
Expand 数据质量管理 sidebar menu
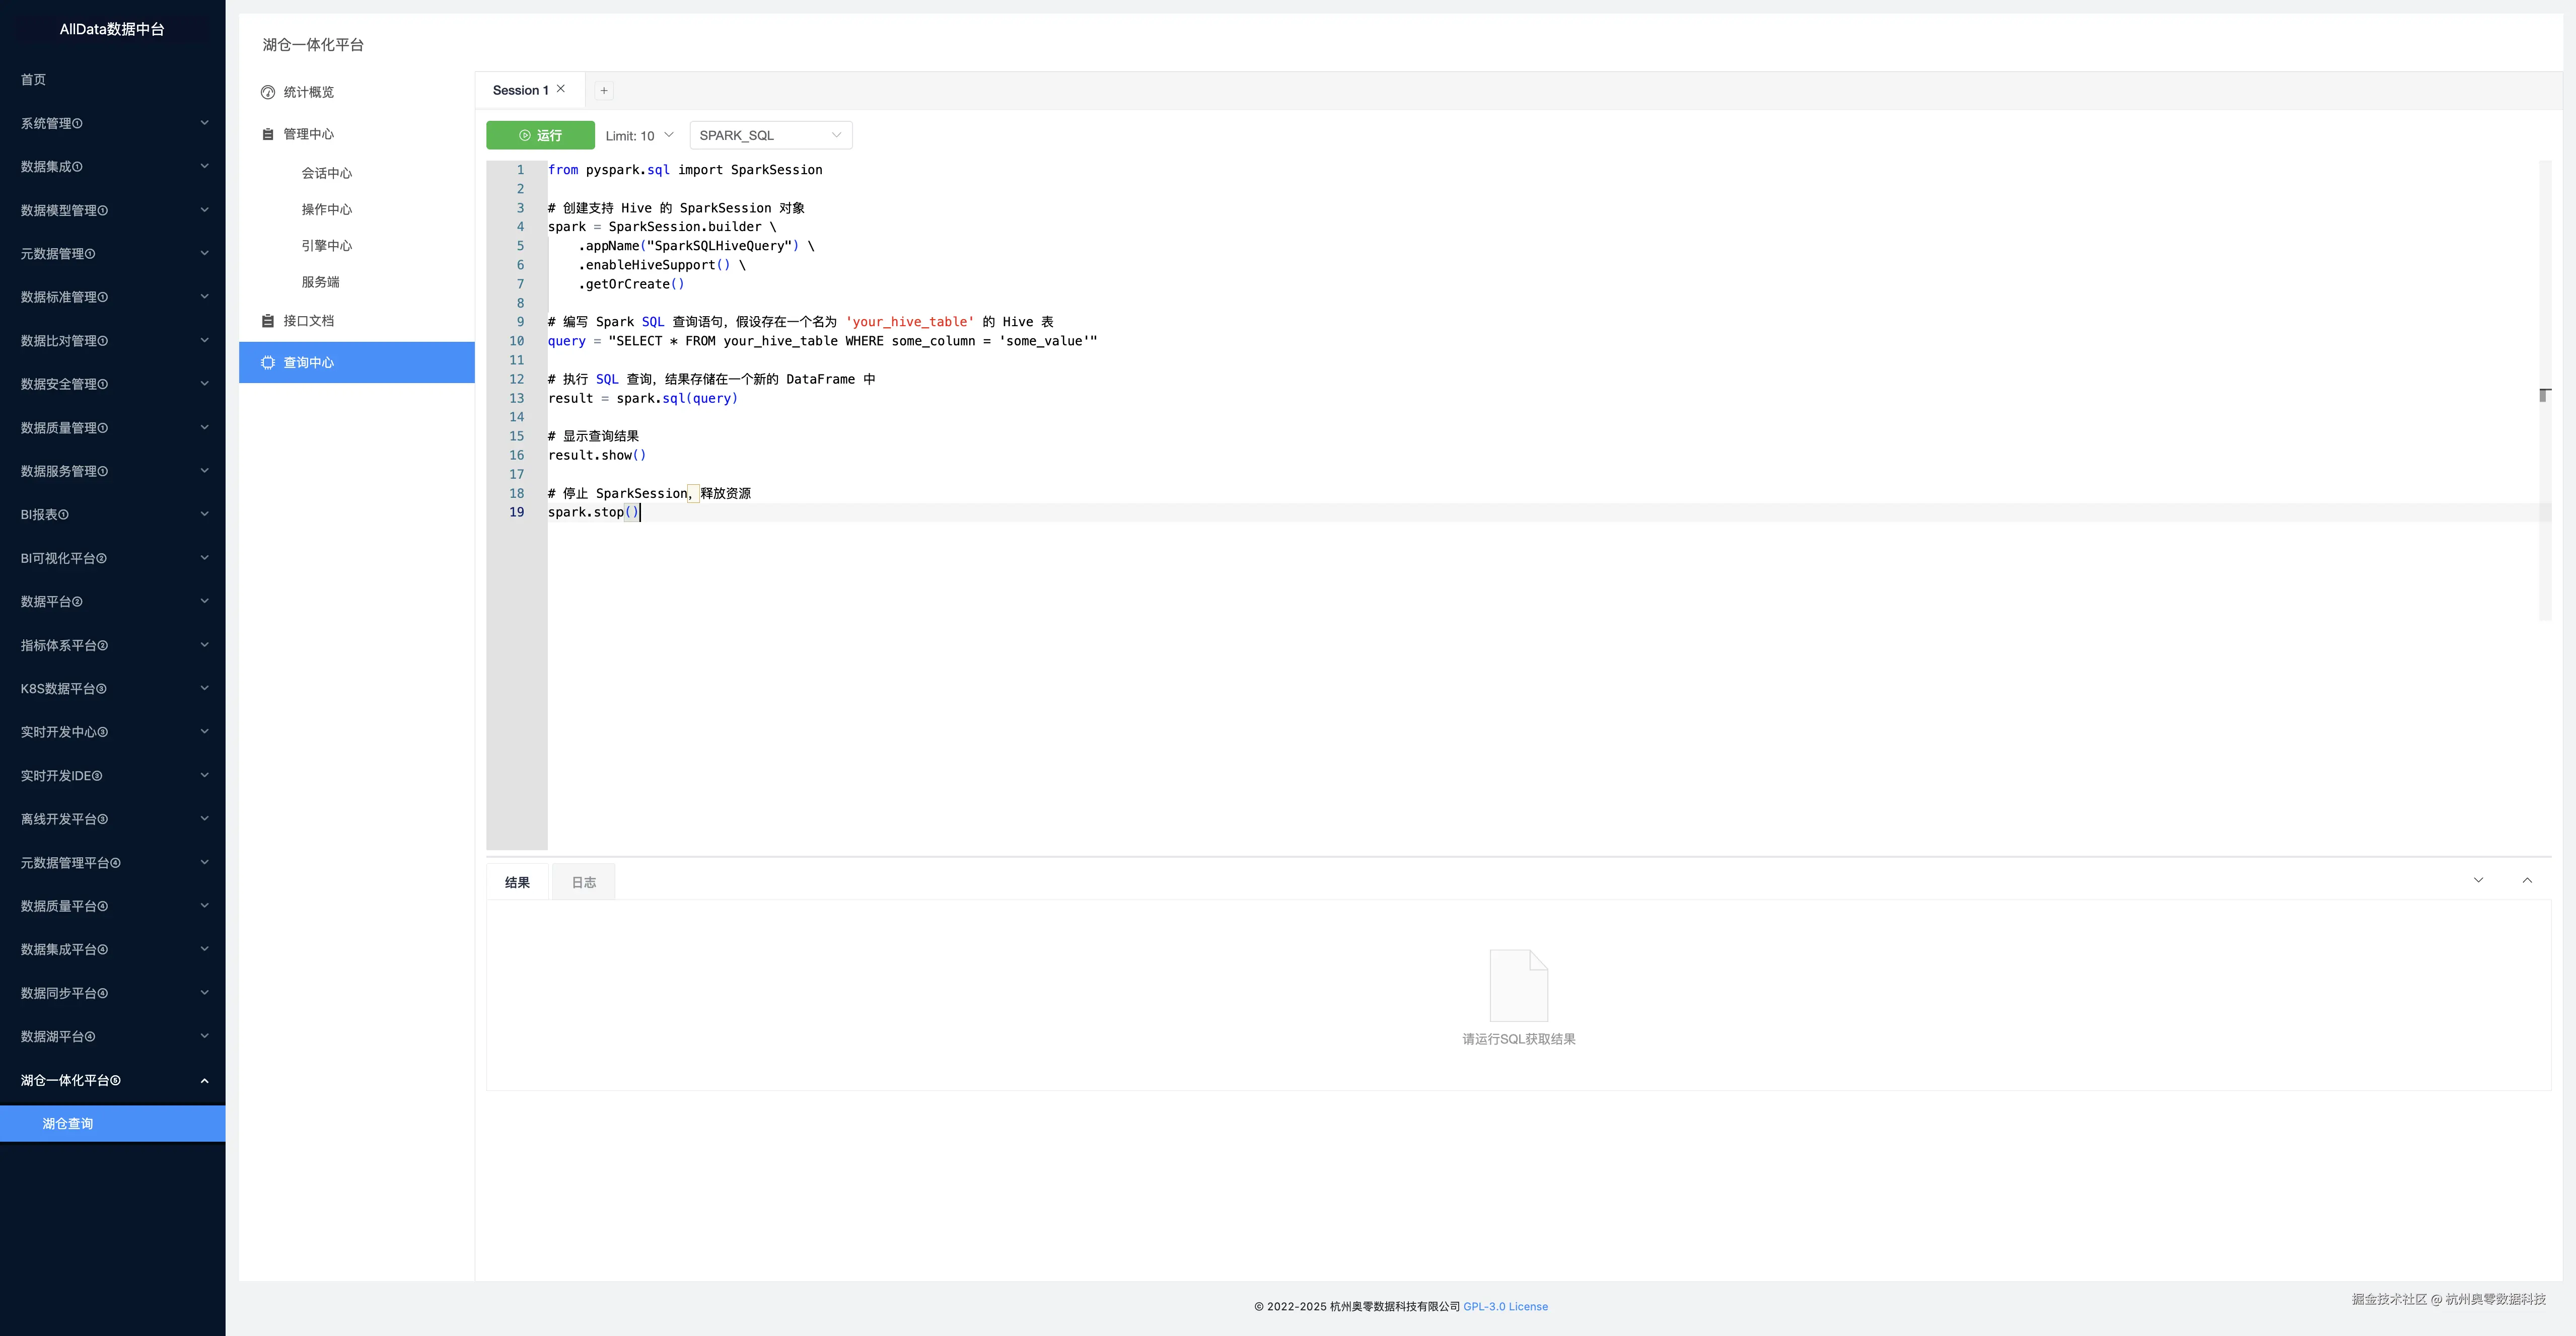(x=112, y=427)
